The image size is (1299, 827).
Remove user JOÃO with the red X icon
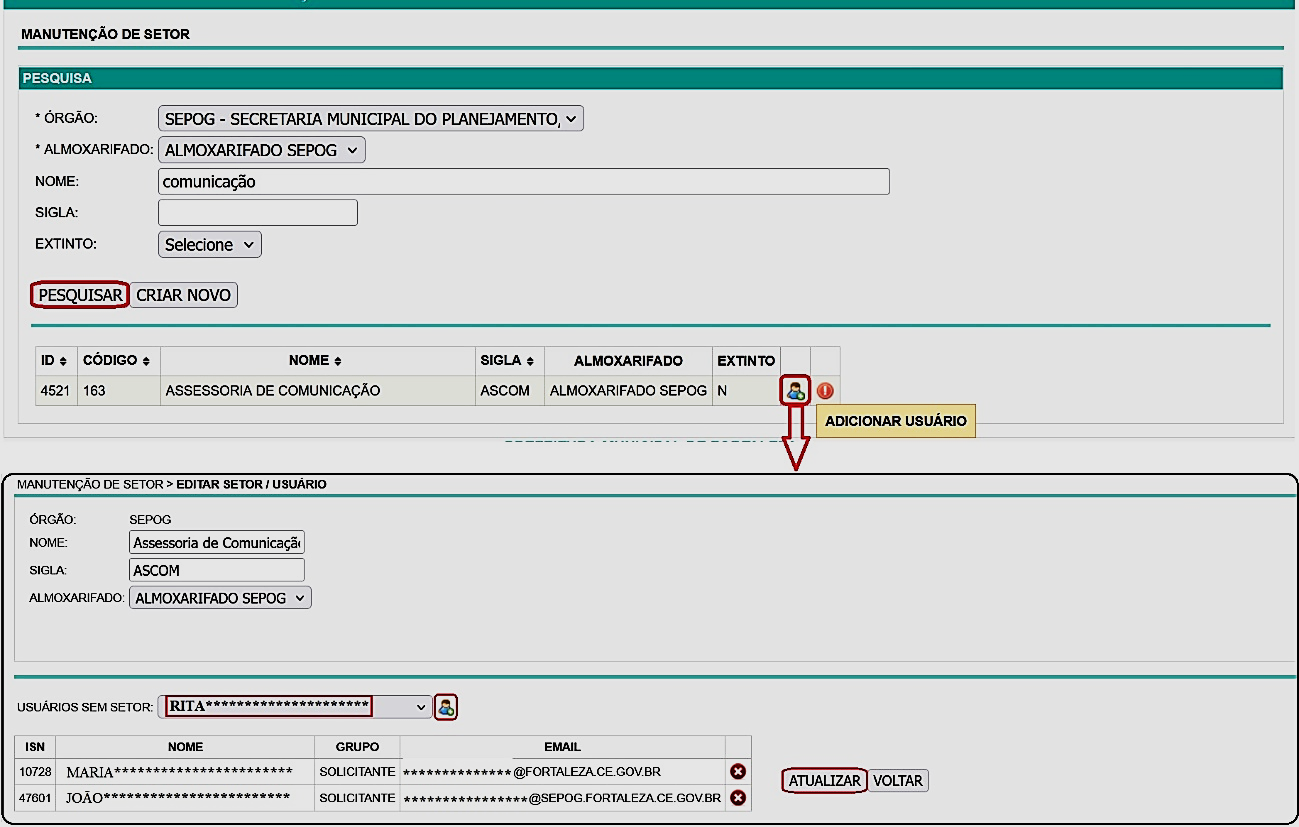pos(738,798)
